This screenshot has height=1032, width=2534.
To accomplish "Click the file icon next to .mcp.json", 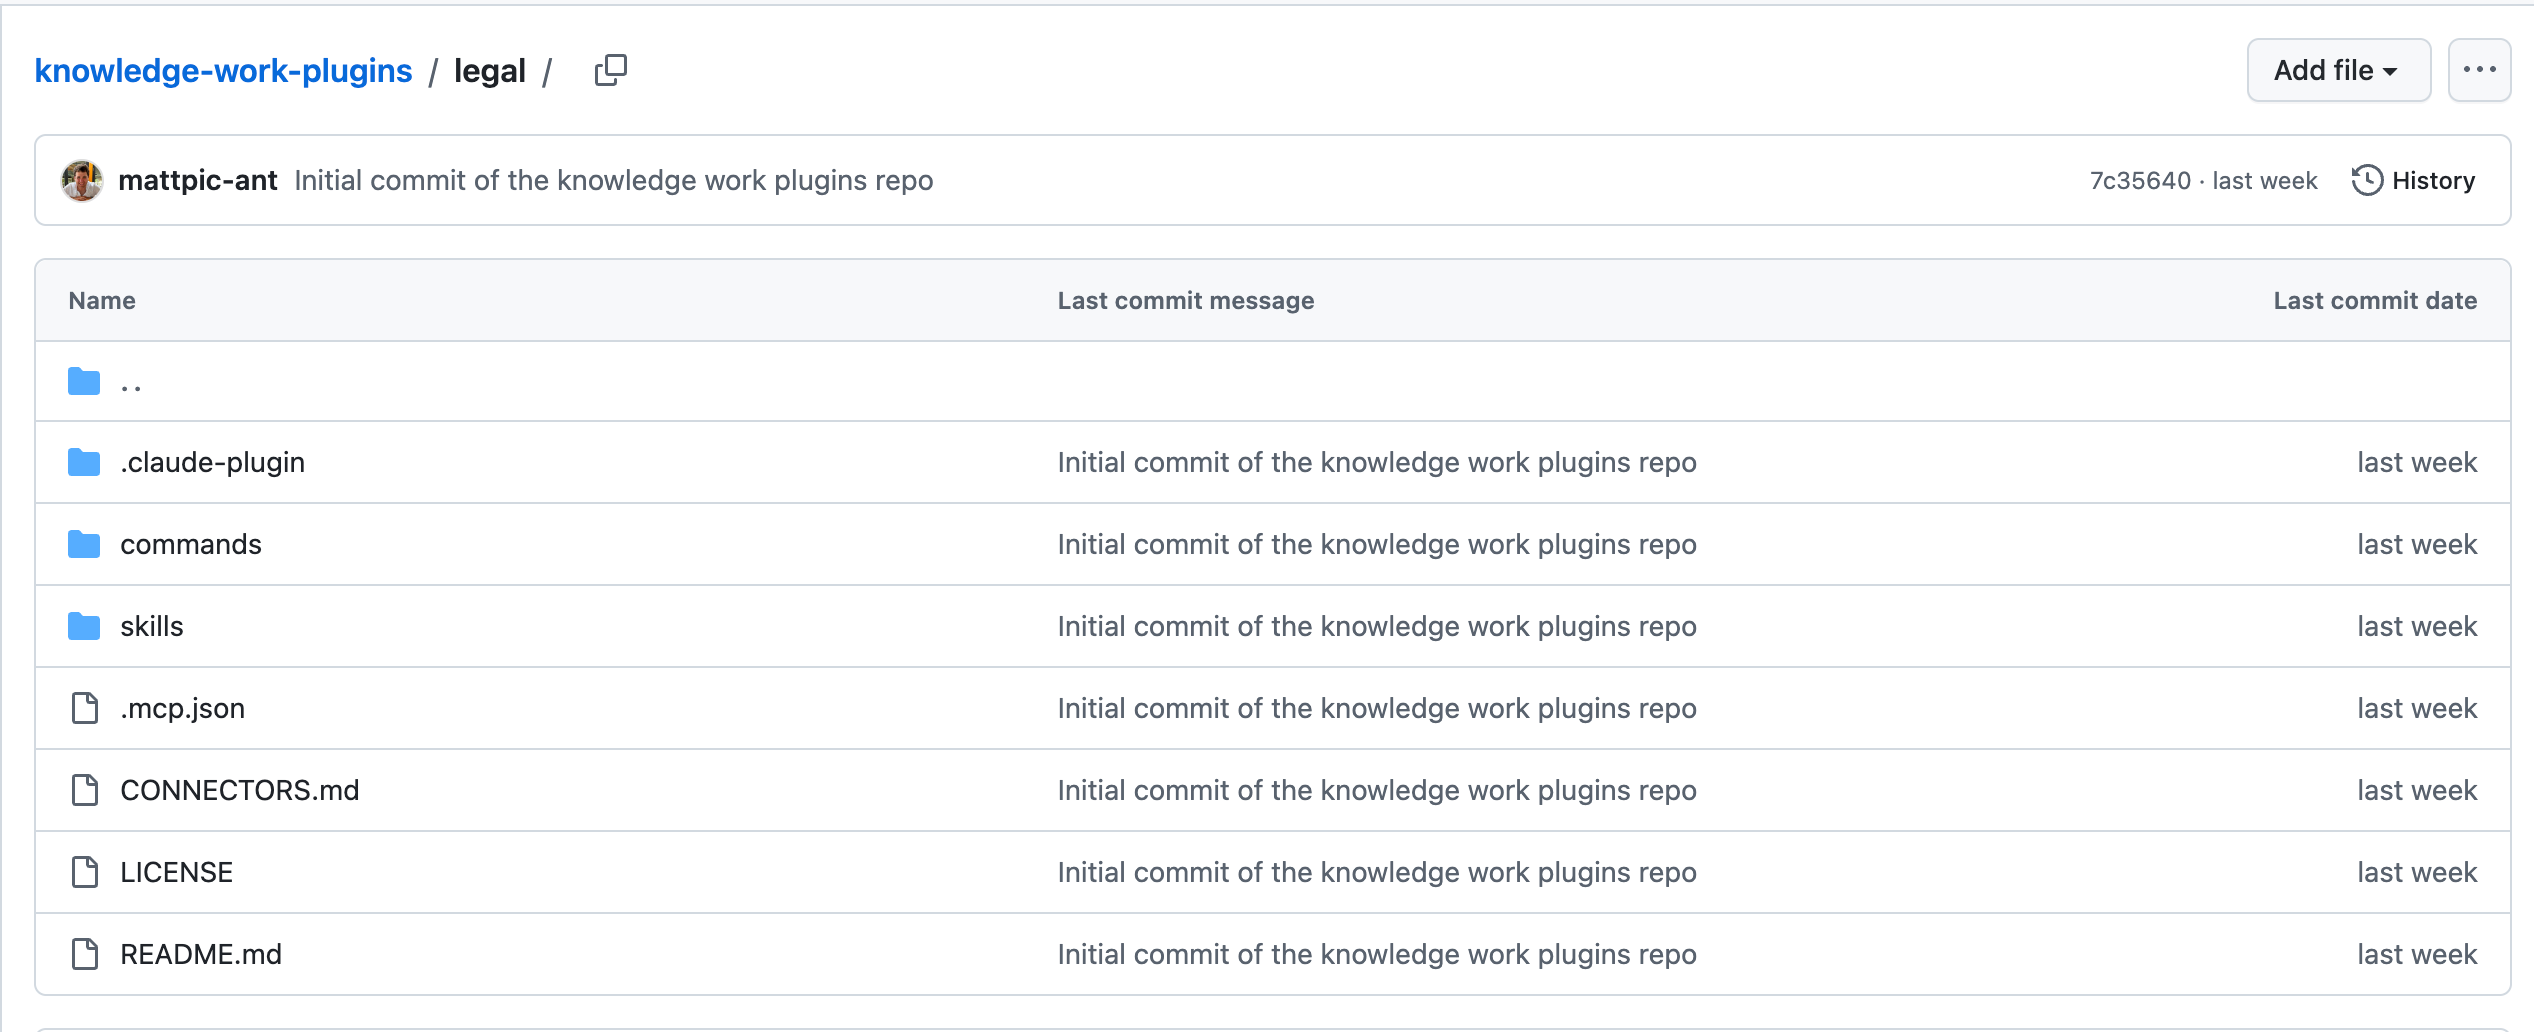I will (83, 708).
